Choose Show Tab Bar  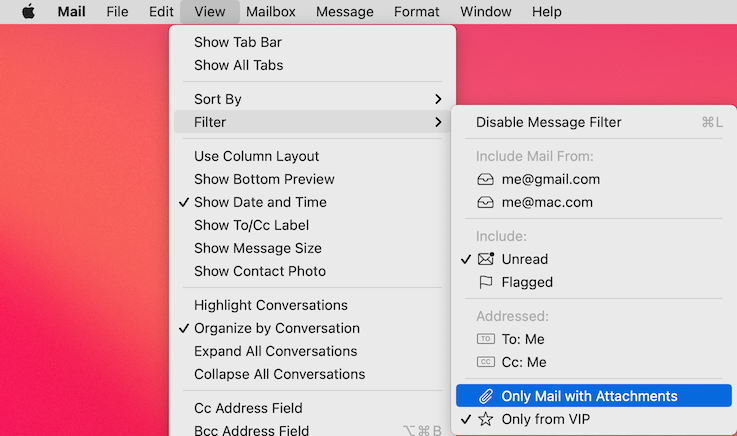point(312,42)
